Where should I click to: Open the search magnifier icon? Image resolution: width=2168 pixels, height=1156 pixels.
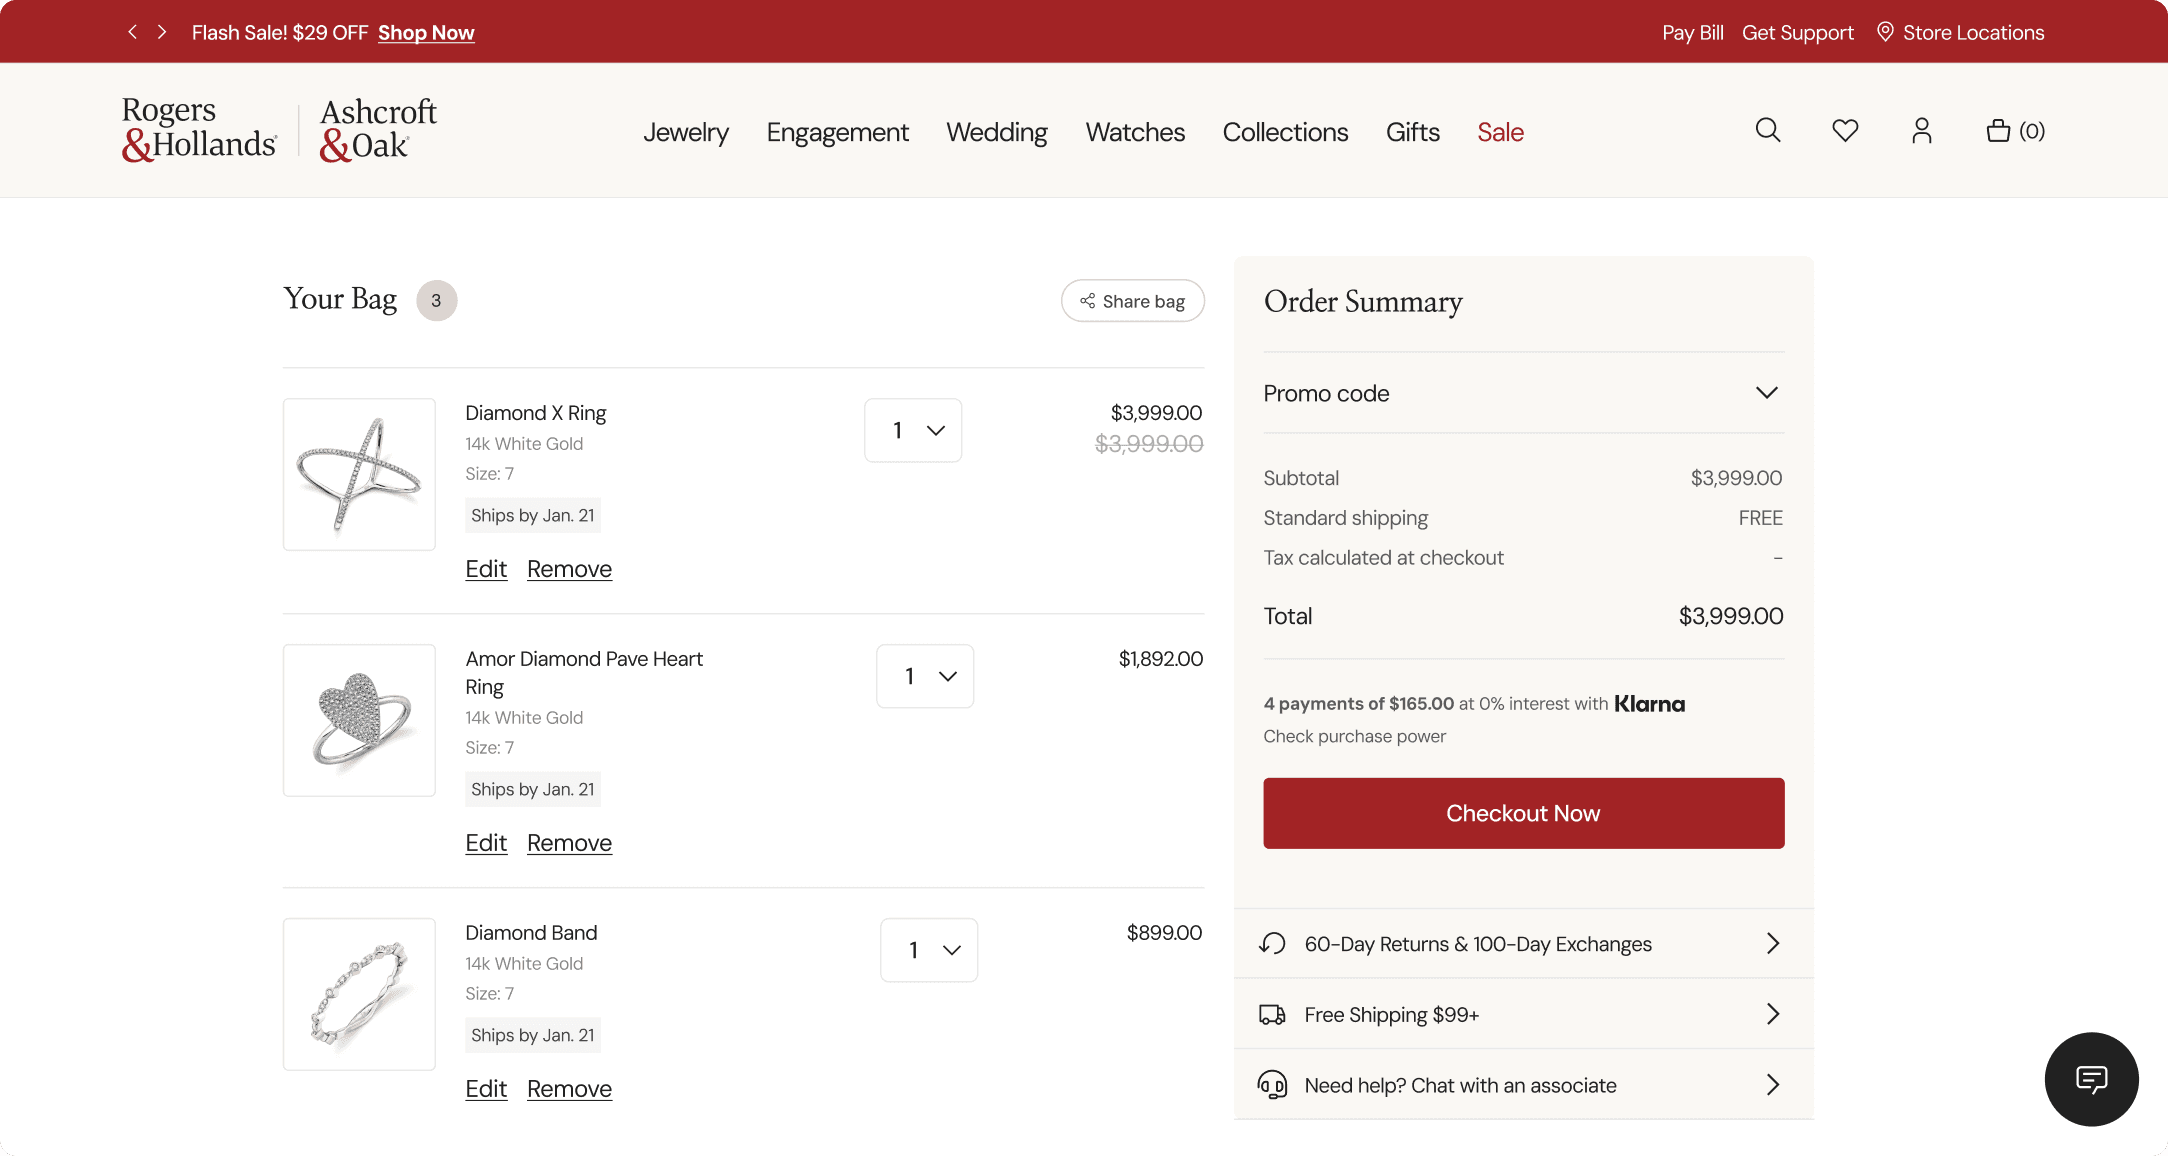coord(1768,131)
